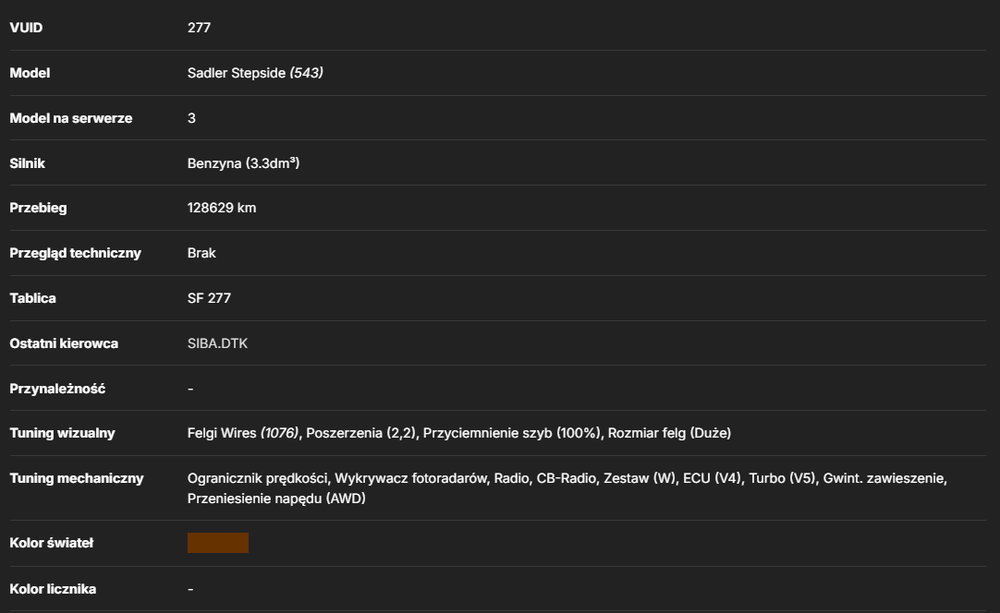Viewport: 1000px width, 613px height.
Task: Select the VUID value 277
Action: (x=199, y=27)
